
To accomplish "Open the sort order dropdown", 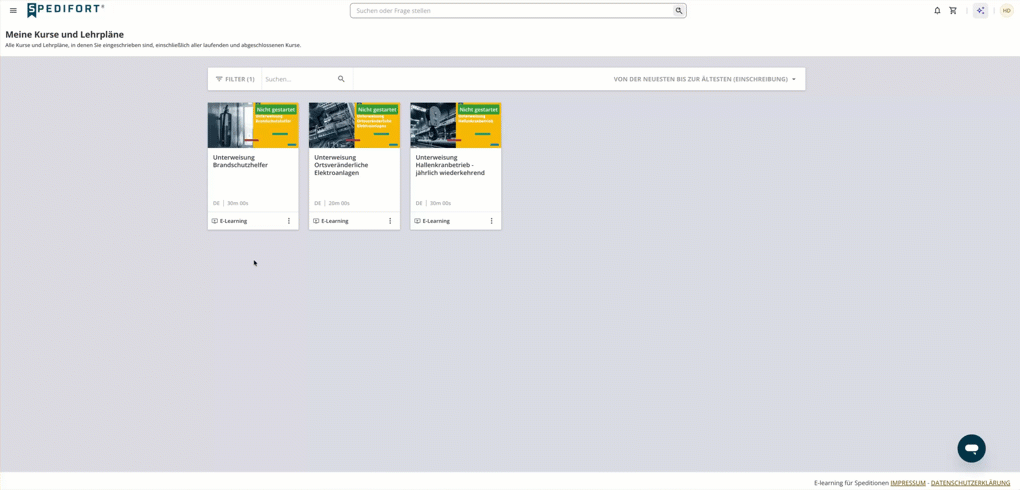I will click(x=705, y=79).
